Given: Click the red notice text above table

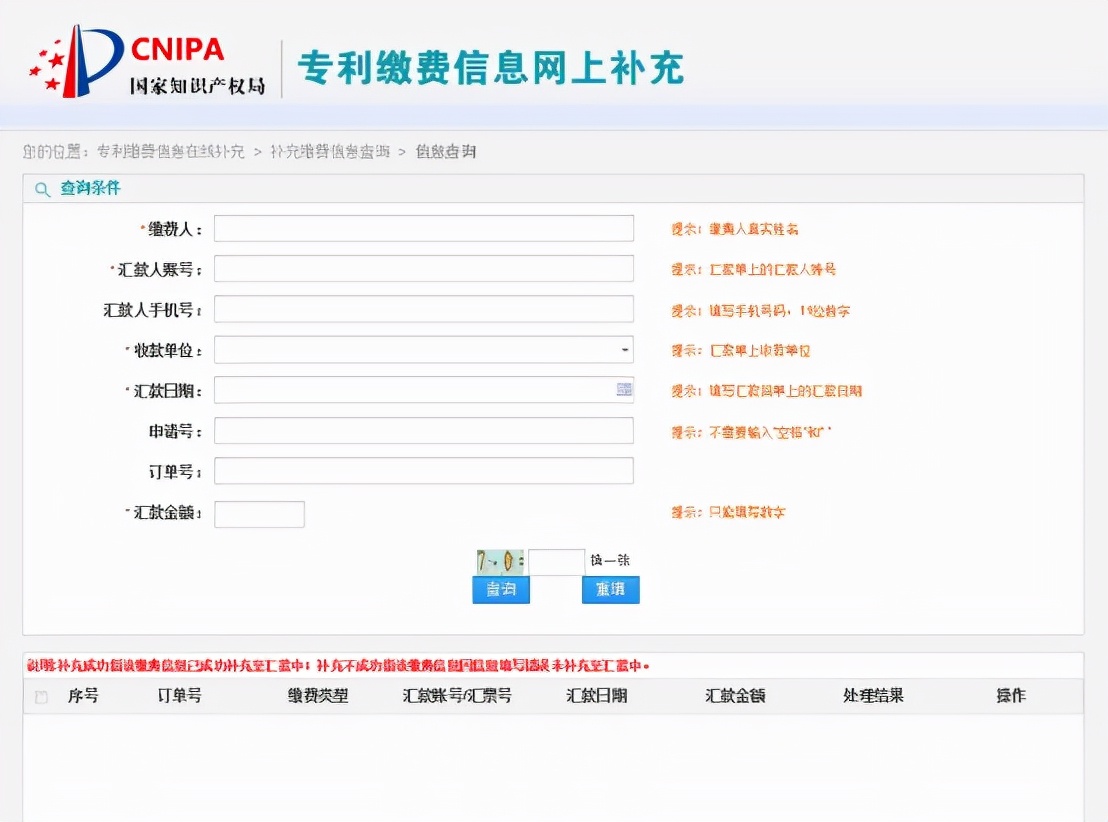Looking at the screenshot, I should (338, 666).
